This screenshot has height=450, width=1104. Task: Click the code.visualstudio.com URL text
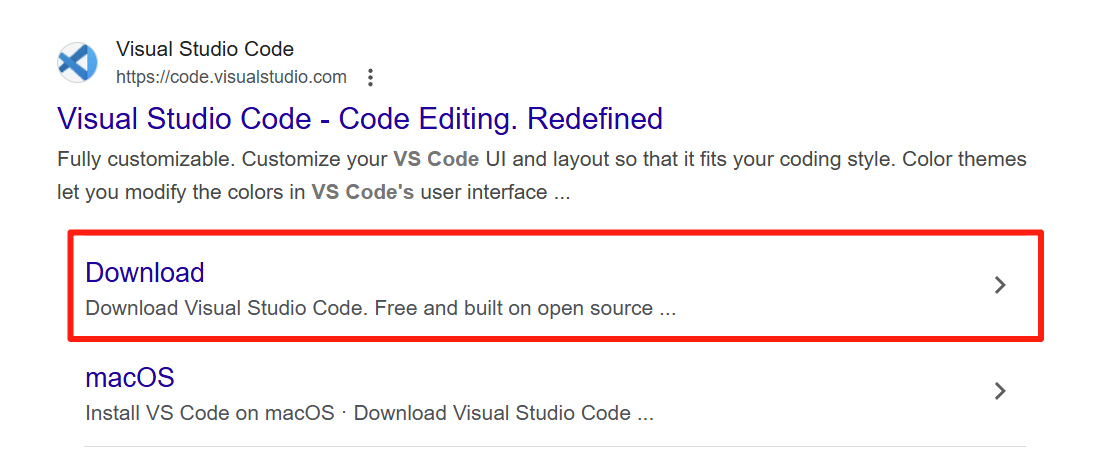point(232,77)
